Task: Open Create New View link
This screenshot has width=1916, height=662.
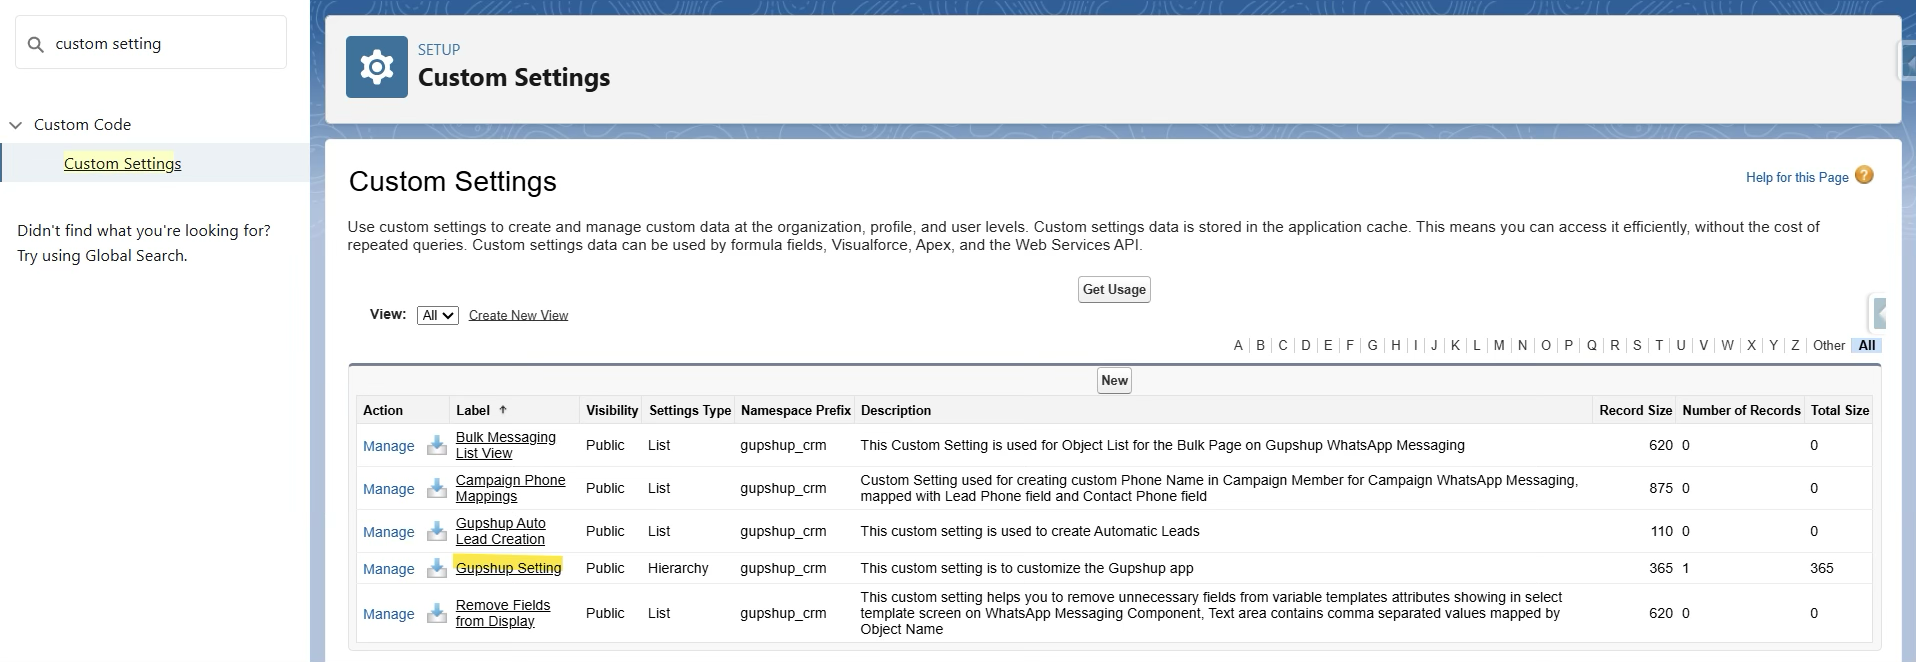Action: pos(518,315)
